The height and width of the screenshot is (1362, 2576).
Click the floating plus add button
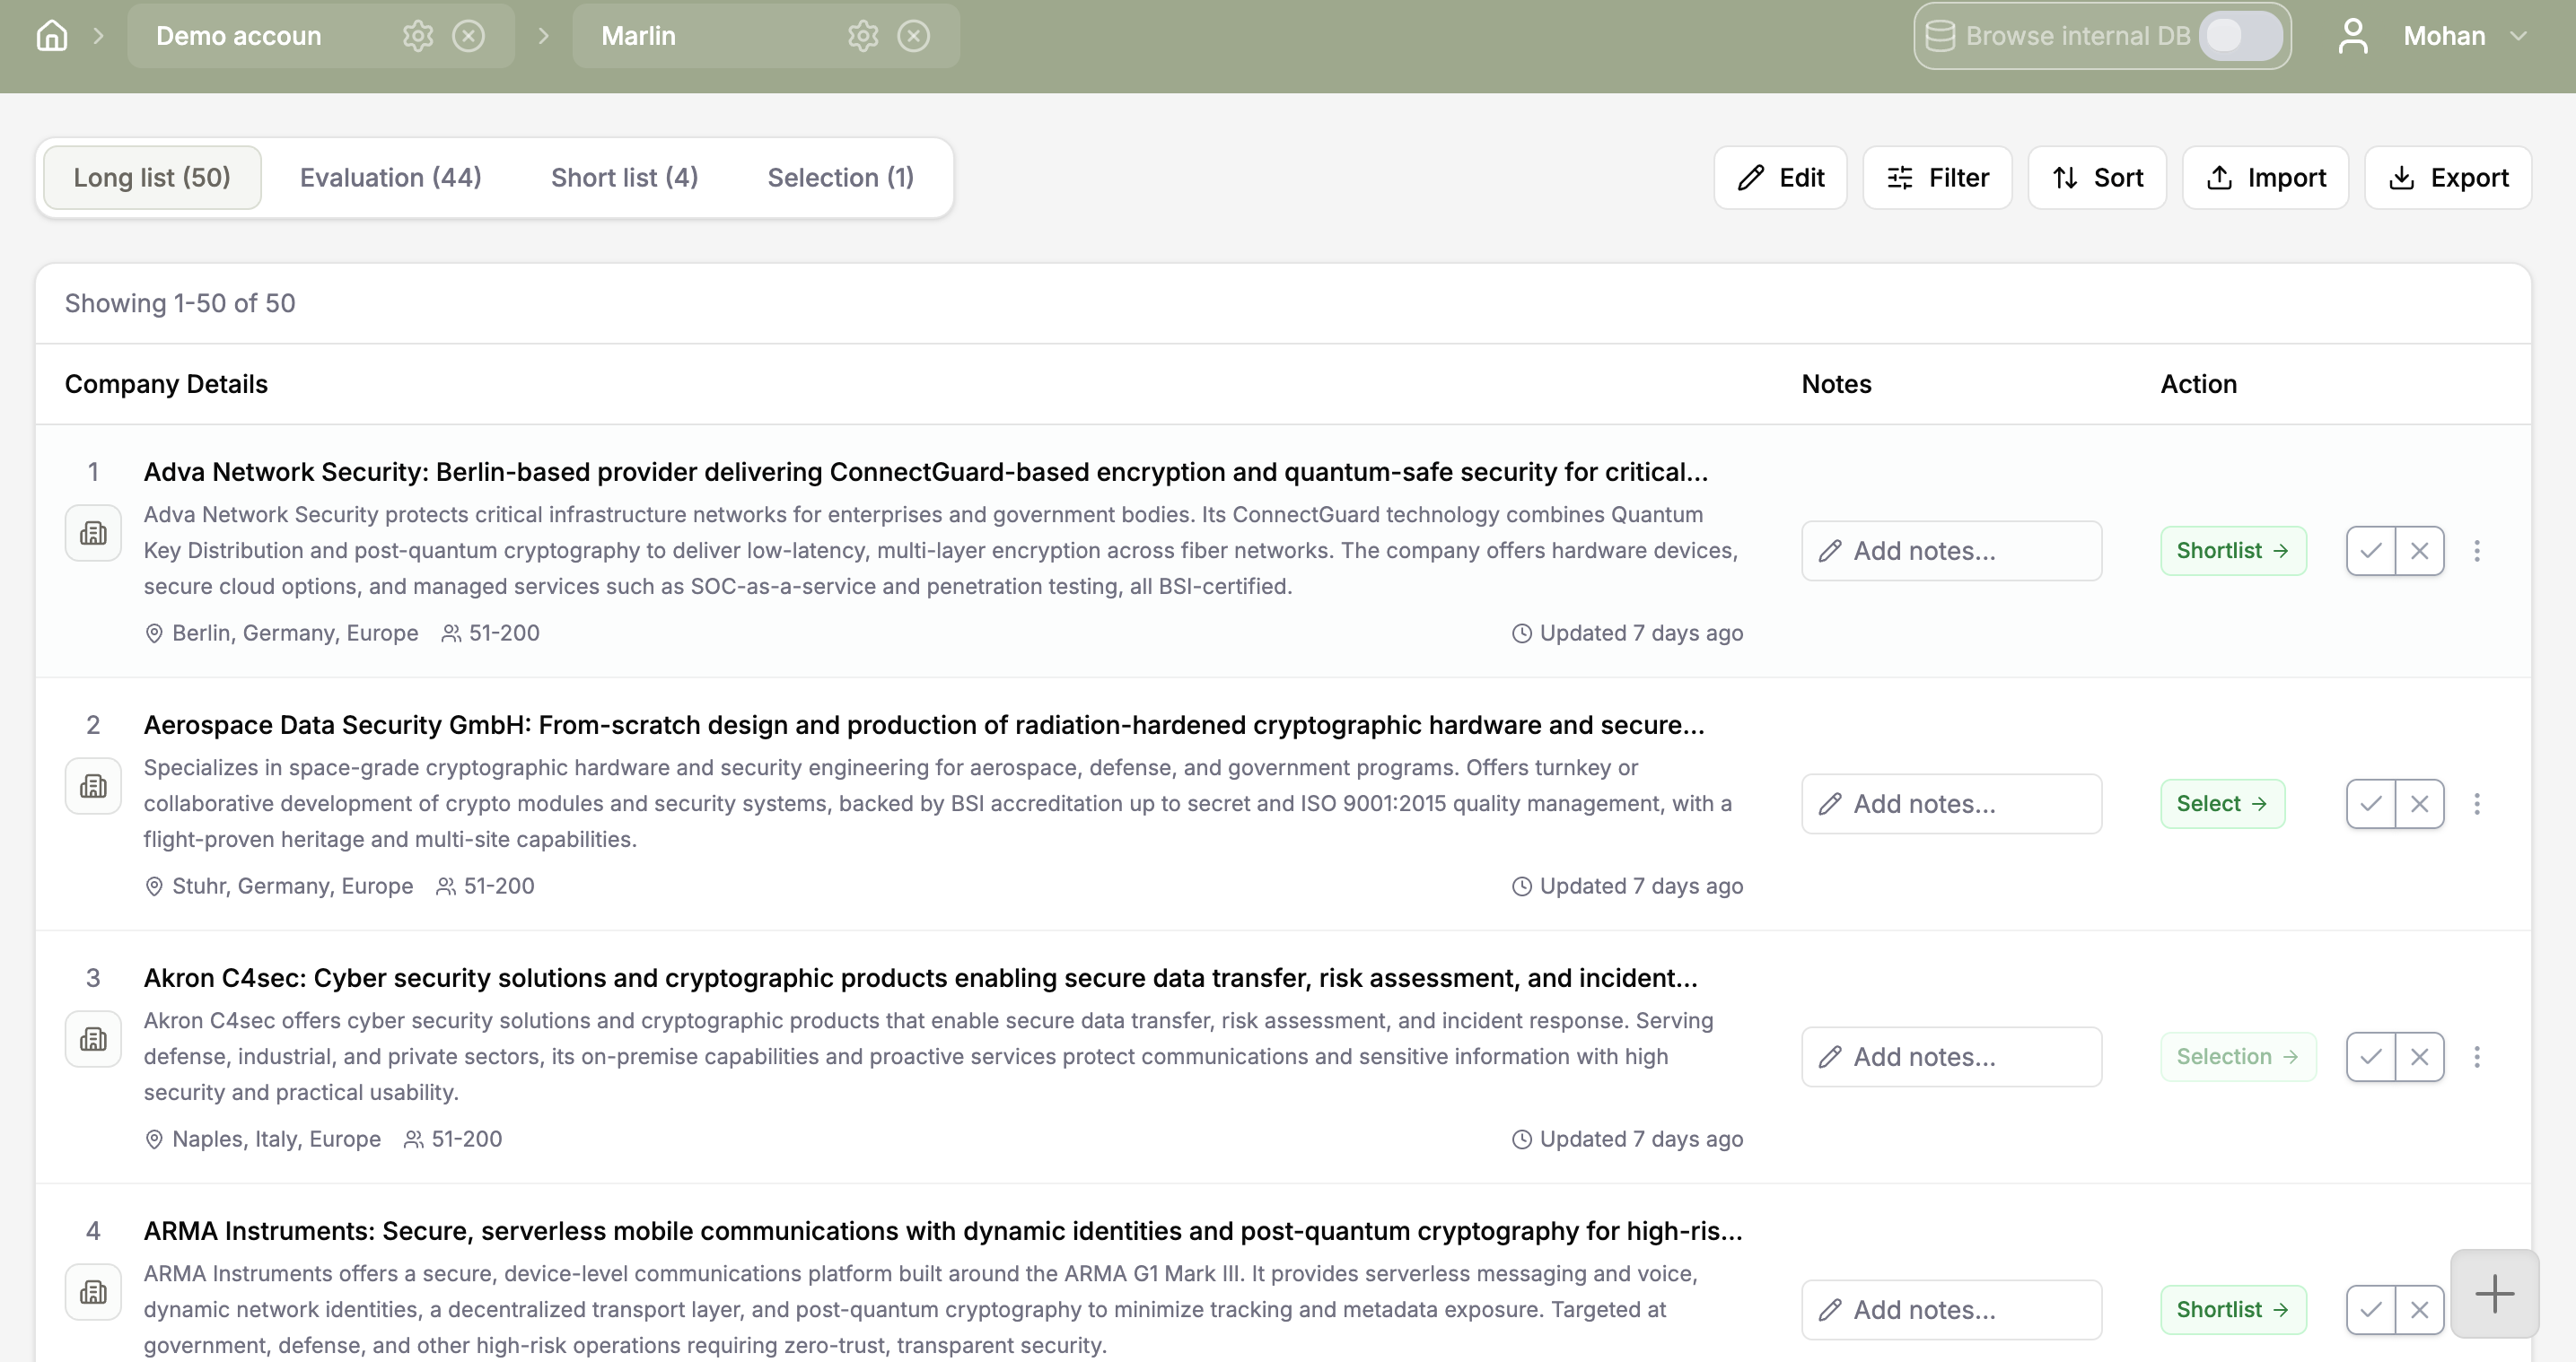[2495, 1294]
